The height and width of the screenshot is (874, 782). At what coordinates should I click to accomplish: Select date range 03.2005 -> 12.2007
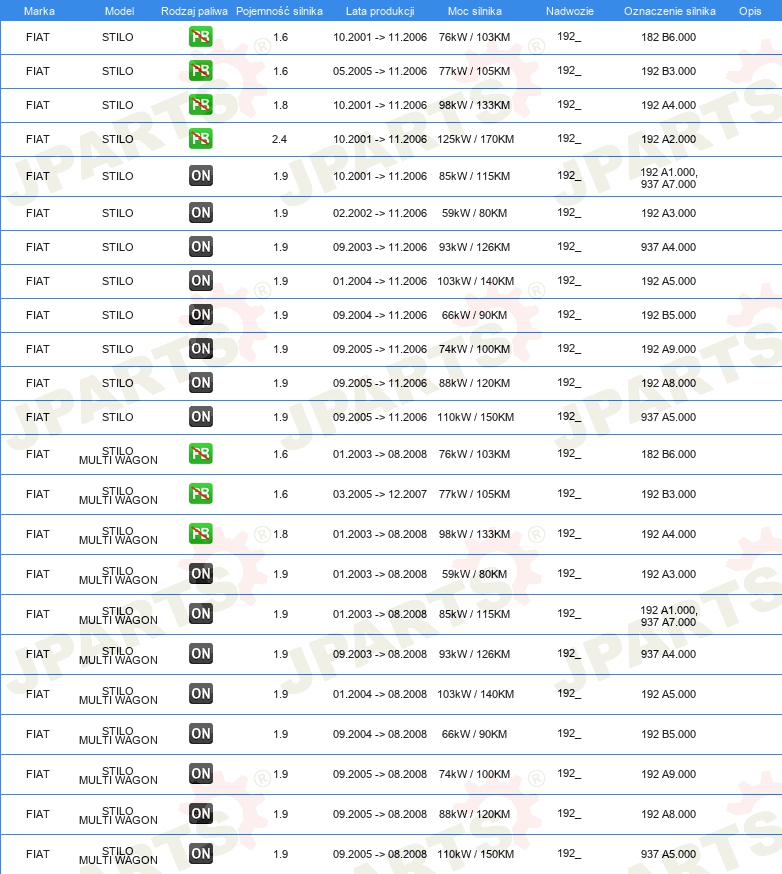click(x=380, y=494)
